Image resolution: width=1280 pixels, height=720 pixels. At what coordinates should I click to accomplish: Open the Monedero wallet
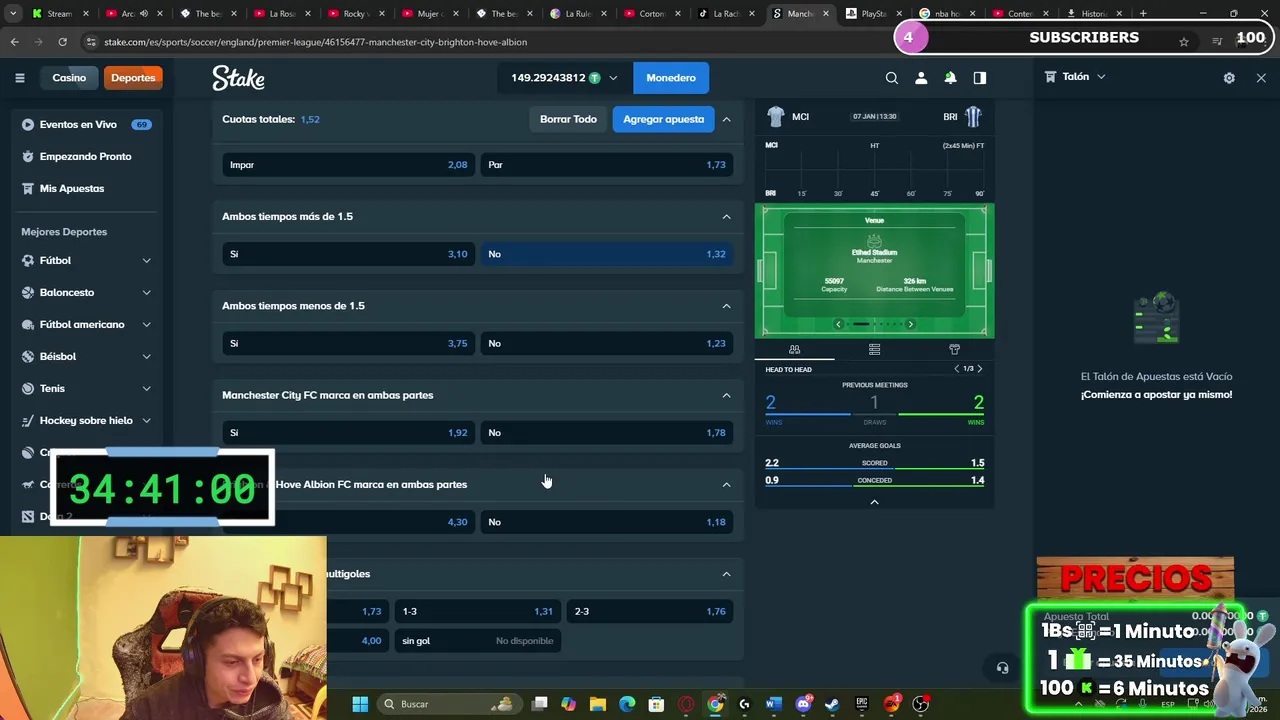(671, 78)
